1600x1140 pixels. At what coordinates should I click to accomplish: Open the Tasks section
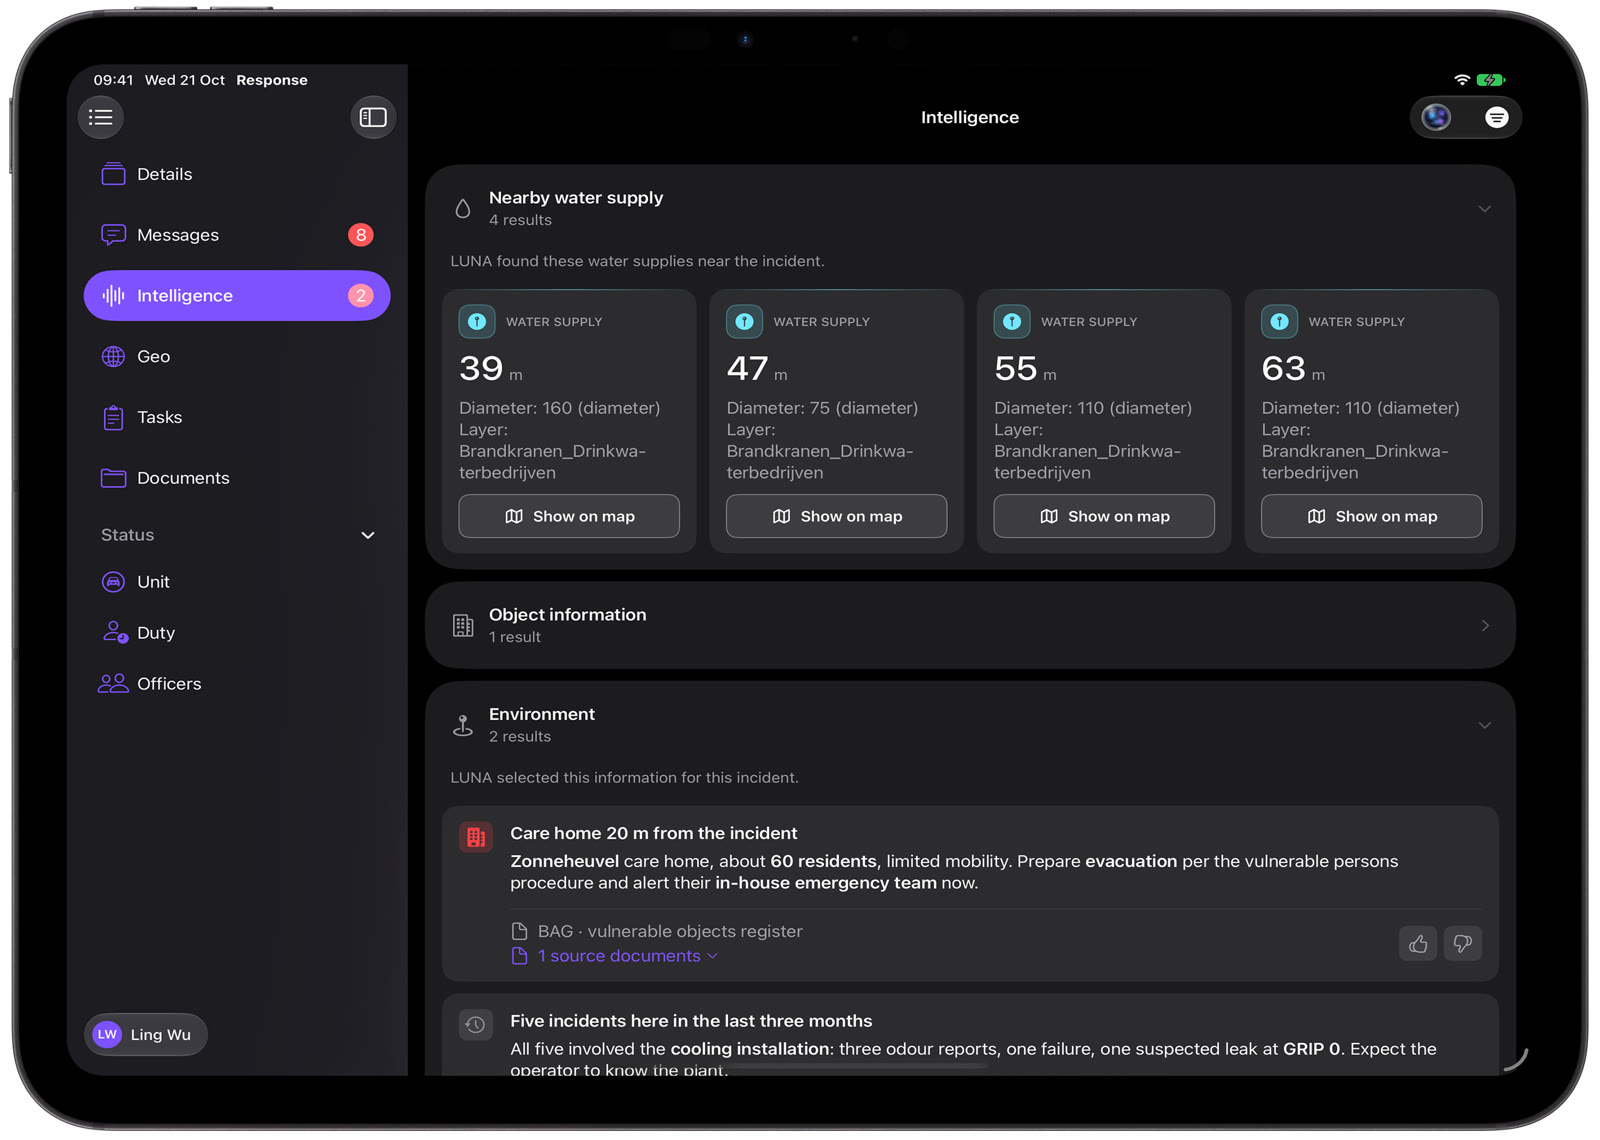coord(237,417)
